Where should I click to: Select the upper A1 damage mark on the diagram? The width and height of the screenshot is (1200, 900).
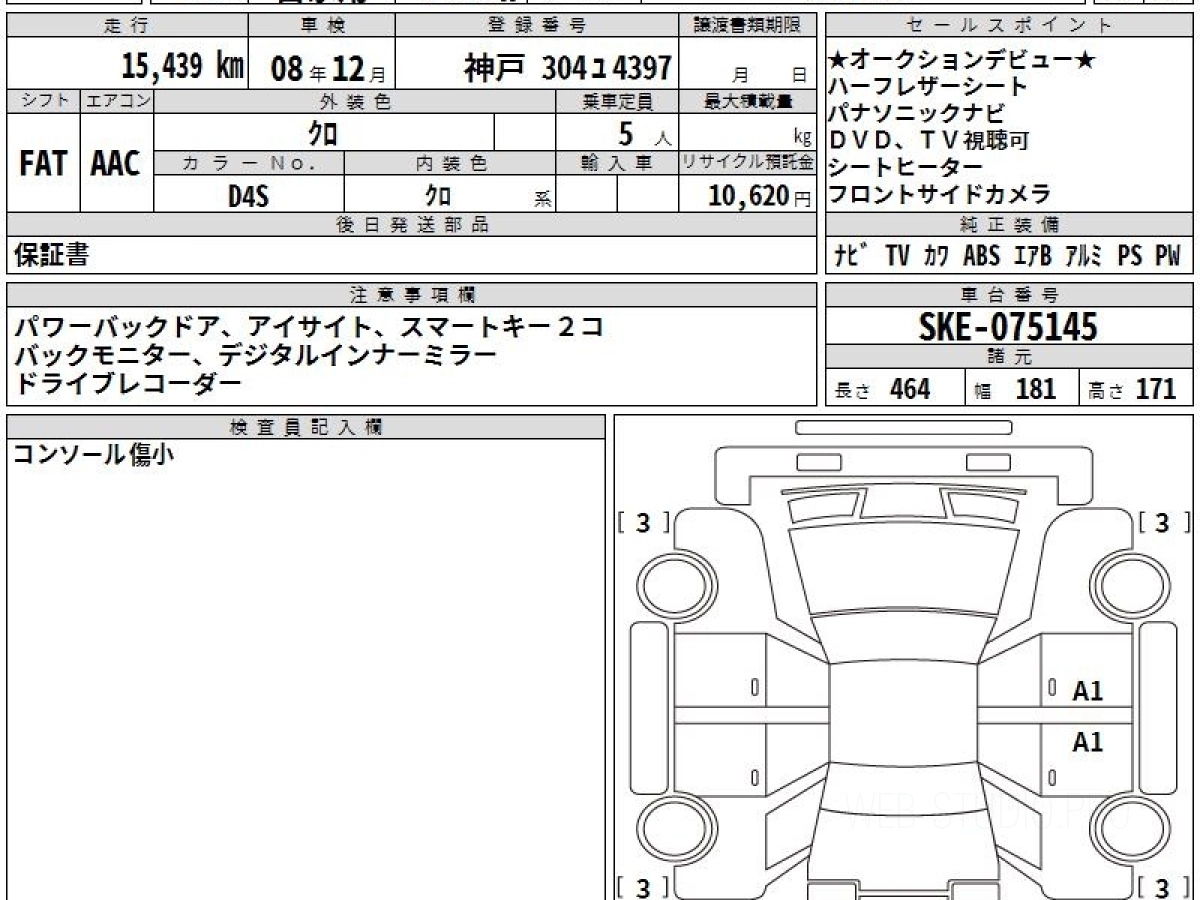click(1088, 690)
